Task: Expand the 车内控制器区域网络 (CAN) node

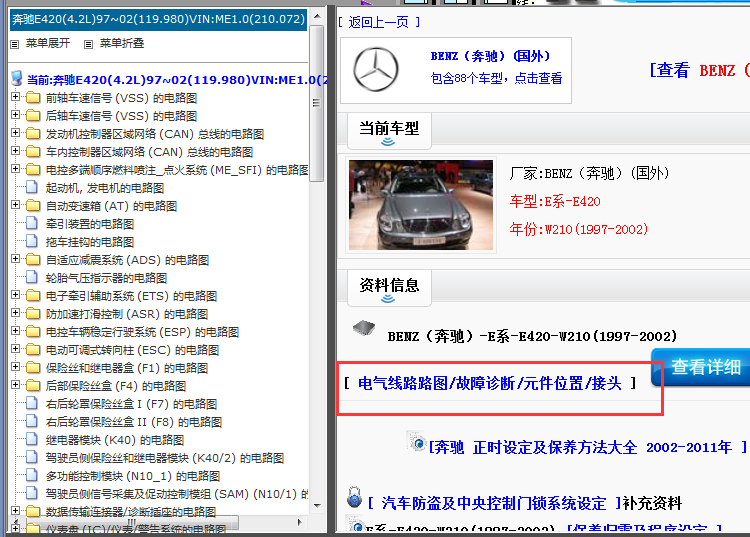Action: pyautogui.click(x=15, y=151)
